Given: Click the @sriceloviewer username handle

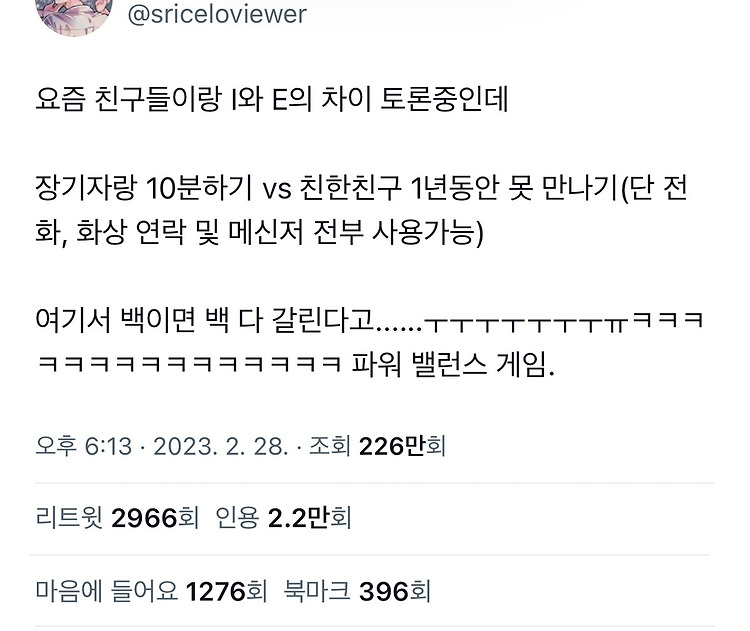Looking at the screenshot, I should [217, 14].
